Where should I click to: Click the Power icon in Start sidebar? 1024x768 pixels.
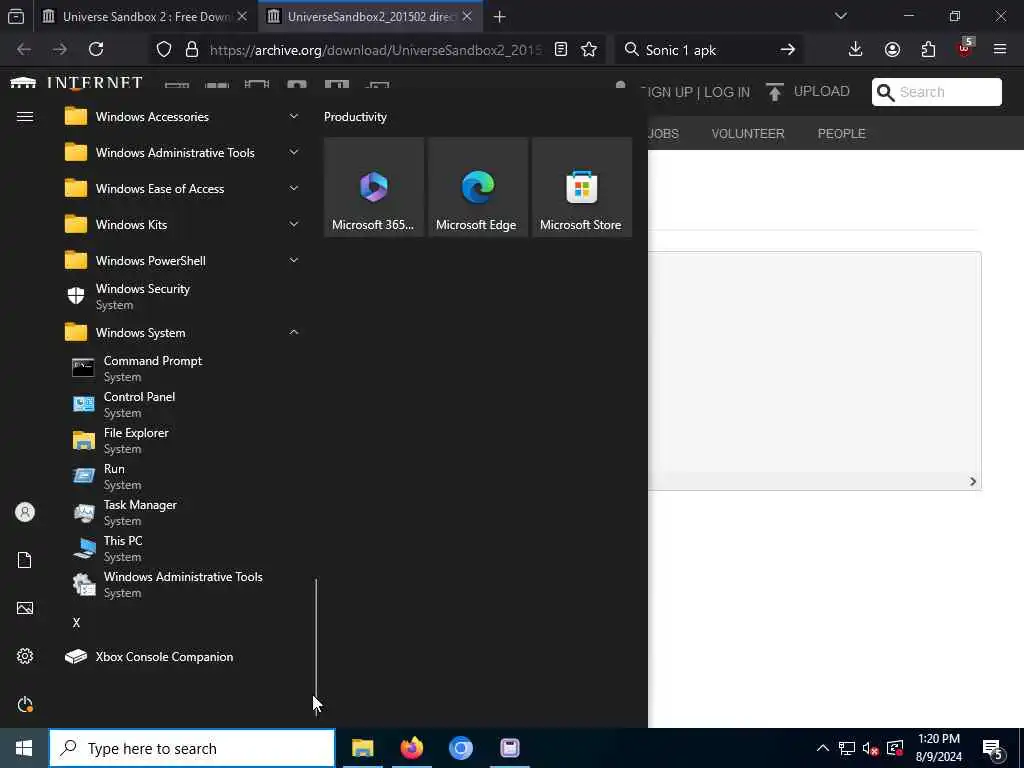click(x=25, y=704)
